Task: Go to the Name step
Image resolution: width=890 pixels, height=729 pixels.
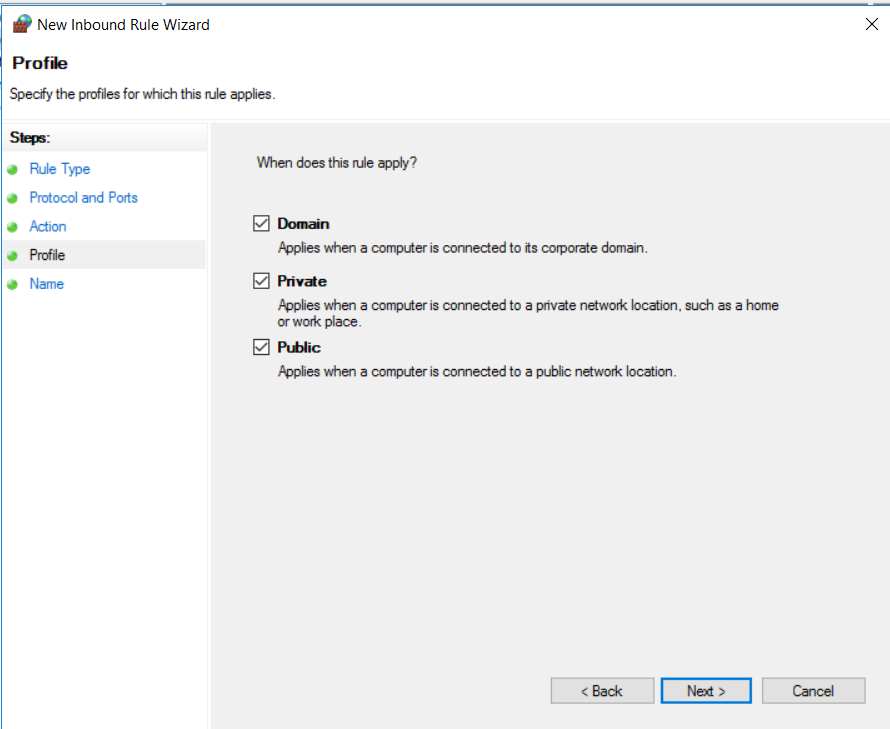Action: [x=47, y=284]
